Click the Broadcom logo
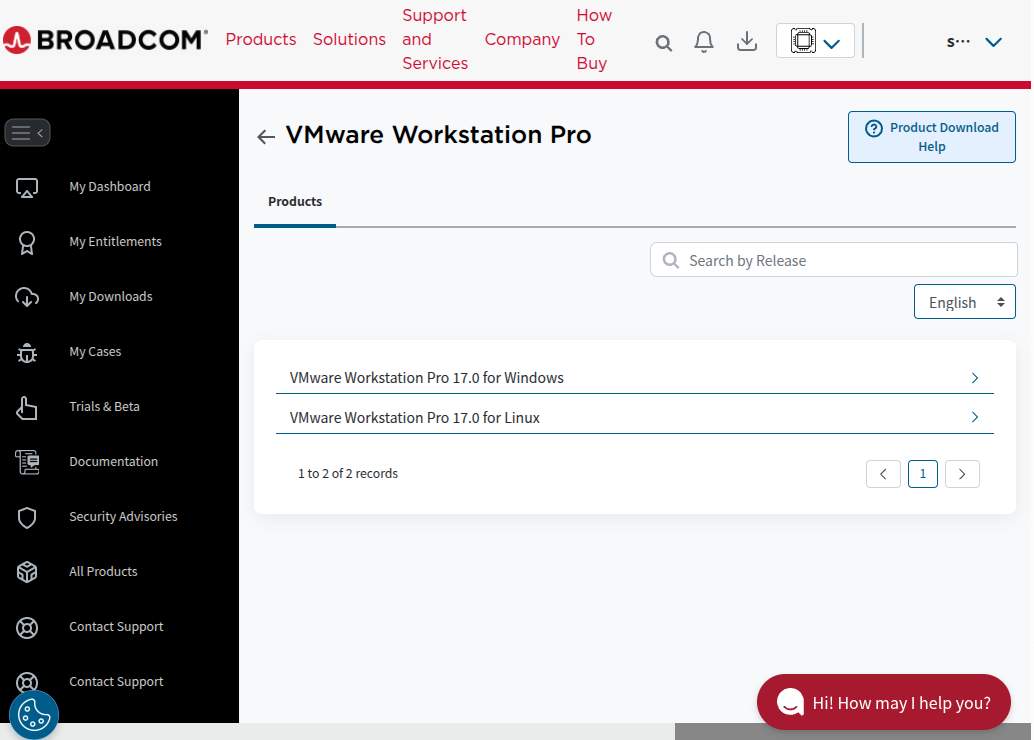Screen dimensions: 1034x740 (105, 40)
